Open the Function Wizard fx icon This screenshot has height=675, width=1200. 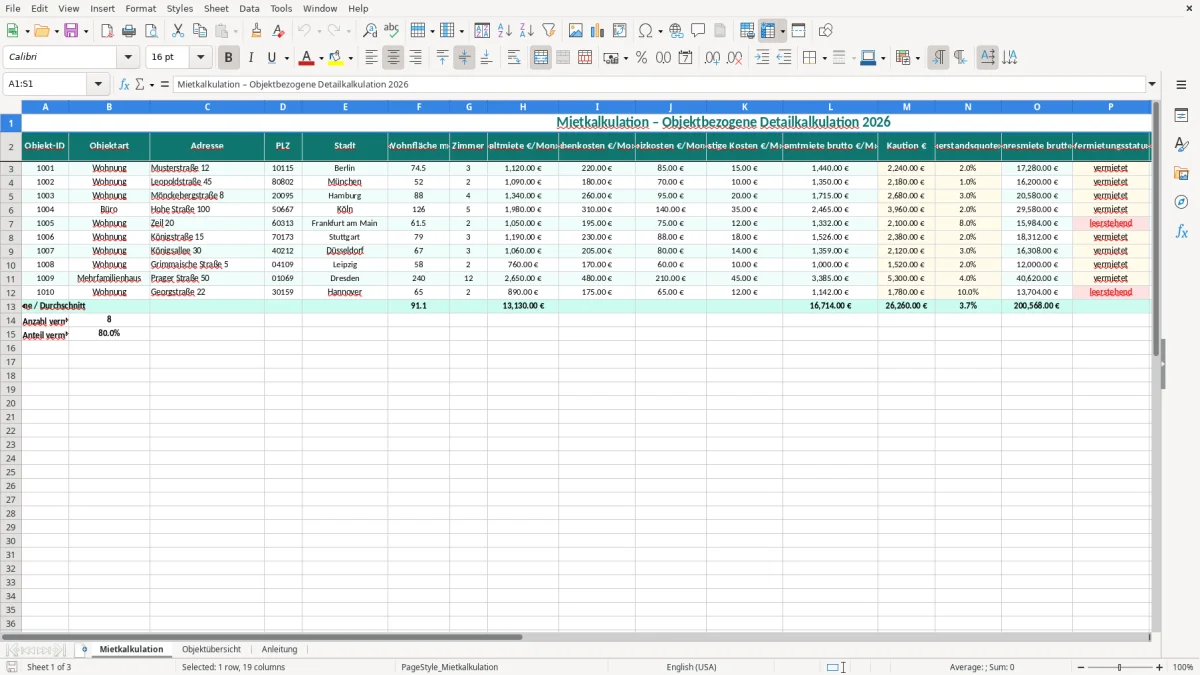tap(125, 84)
